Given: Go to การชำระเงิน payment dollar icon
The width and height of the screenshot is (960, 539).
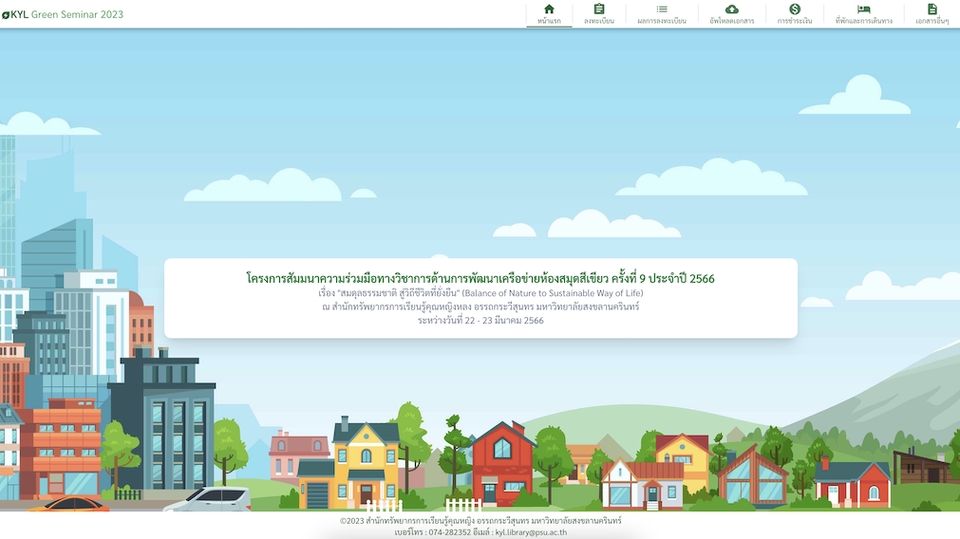Looking at the screenshot, I should coord(795,14).
